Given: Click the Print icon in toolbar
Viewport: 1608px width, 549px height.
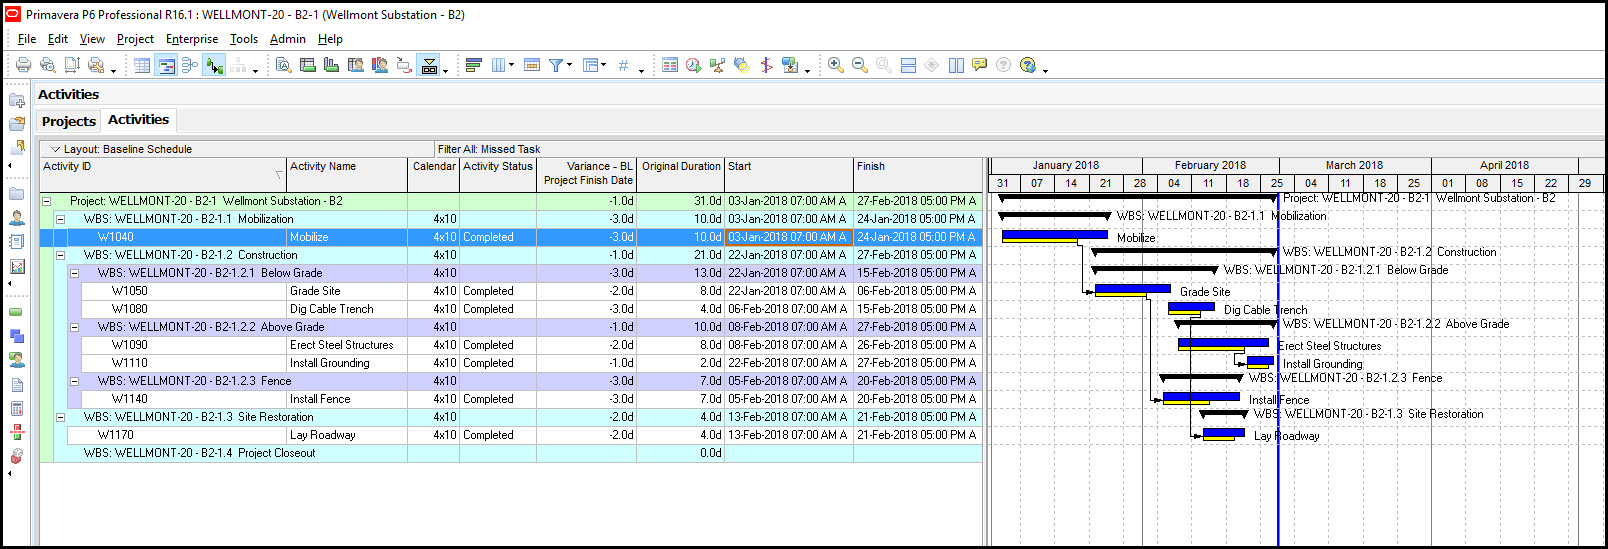Looking at the screenshot, I should point(23,65).
